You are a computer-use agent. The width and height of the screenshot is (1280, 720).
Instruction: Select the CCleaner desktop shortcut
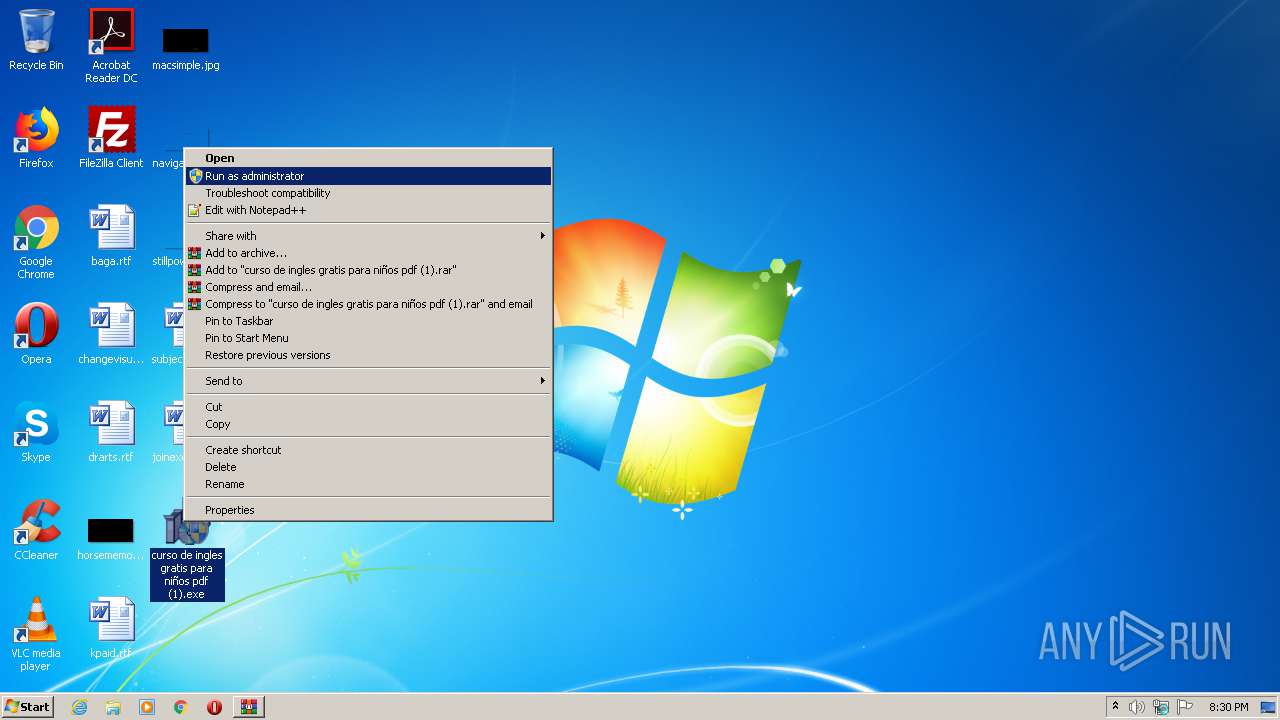36,530
